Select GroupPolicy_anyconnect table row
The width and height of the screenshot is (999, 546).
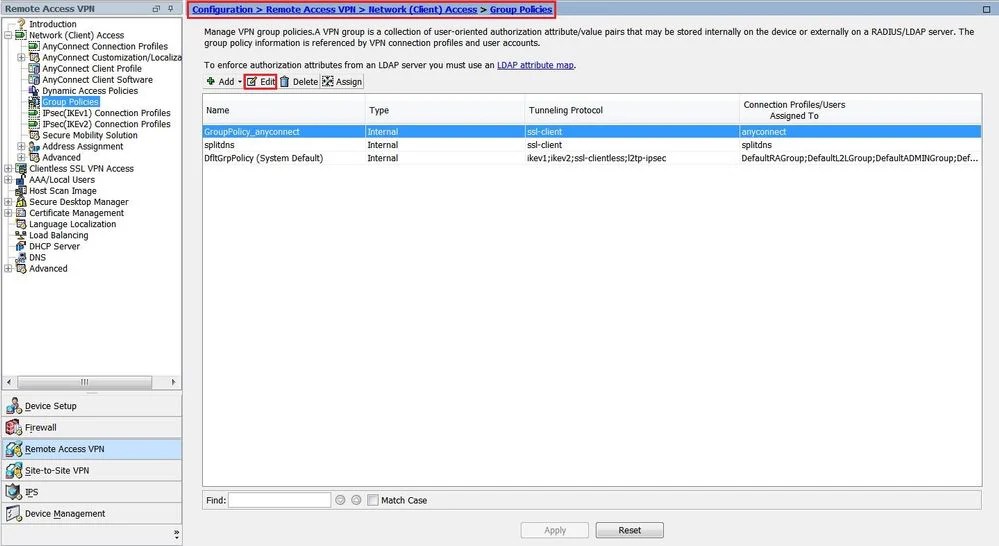592,132
